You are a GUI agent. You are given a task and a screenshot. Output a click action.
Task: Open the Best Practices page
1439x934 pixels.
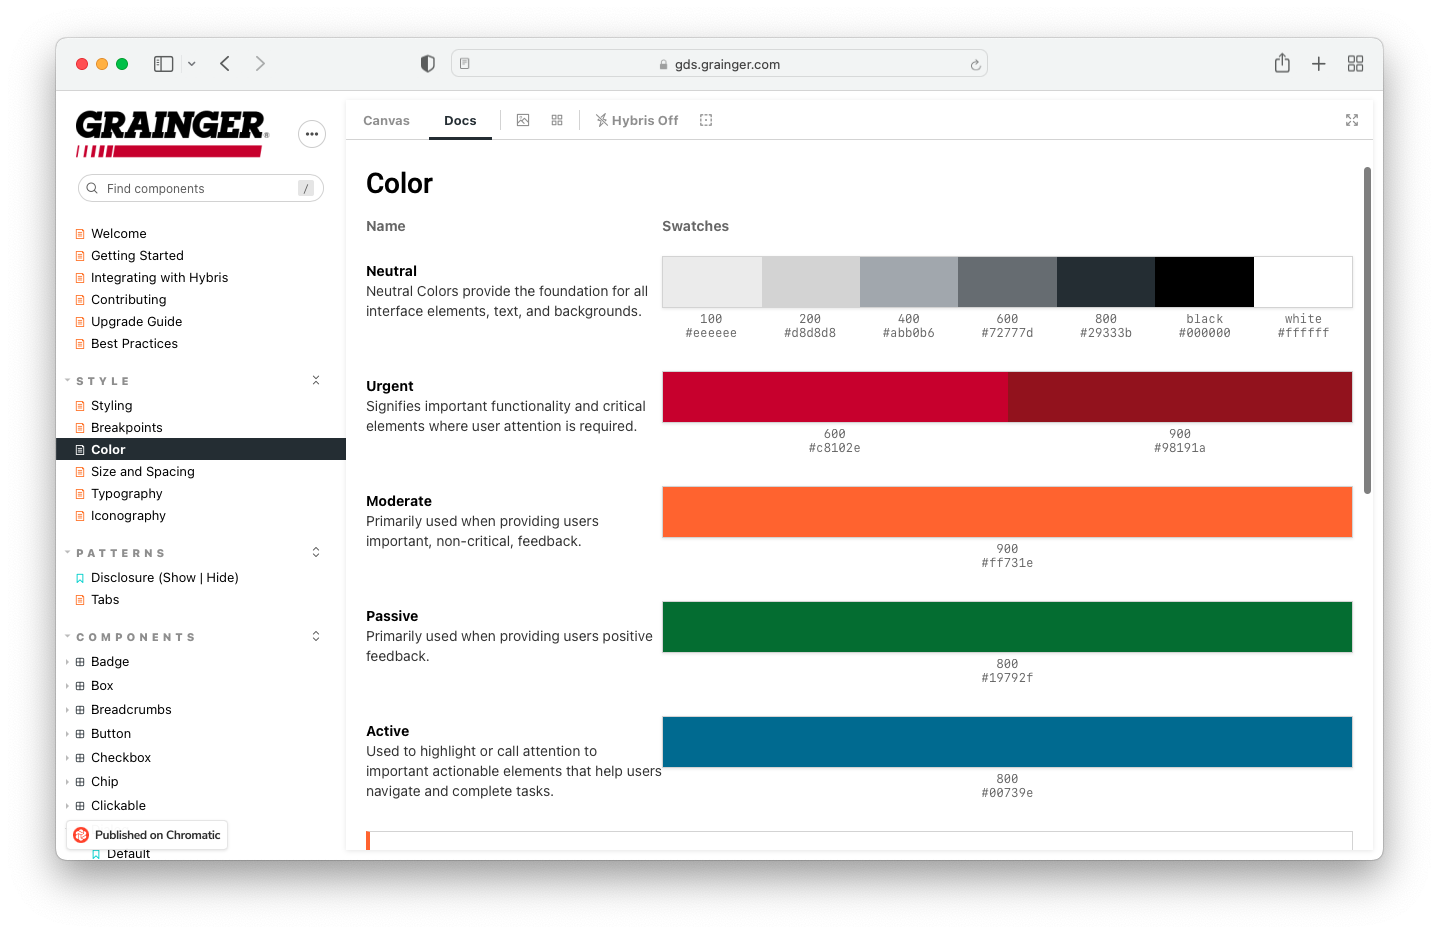(134, 344)
